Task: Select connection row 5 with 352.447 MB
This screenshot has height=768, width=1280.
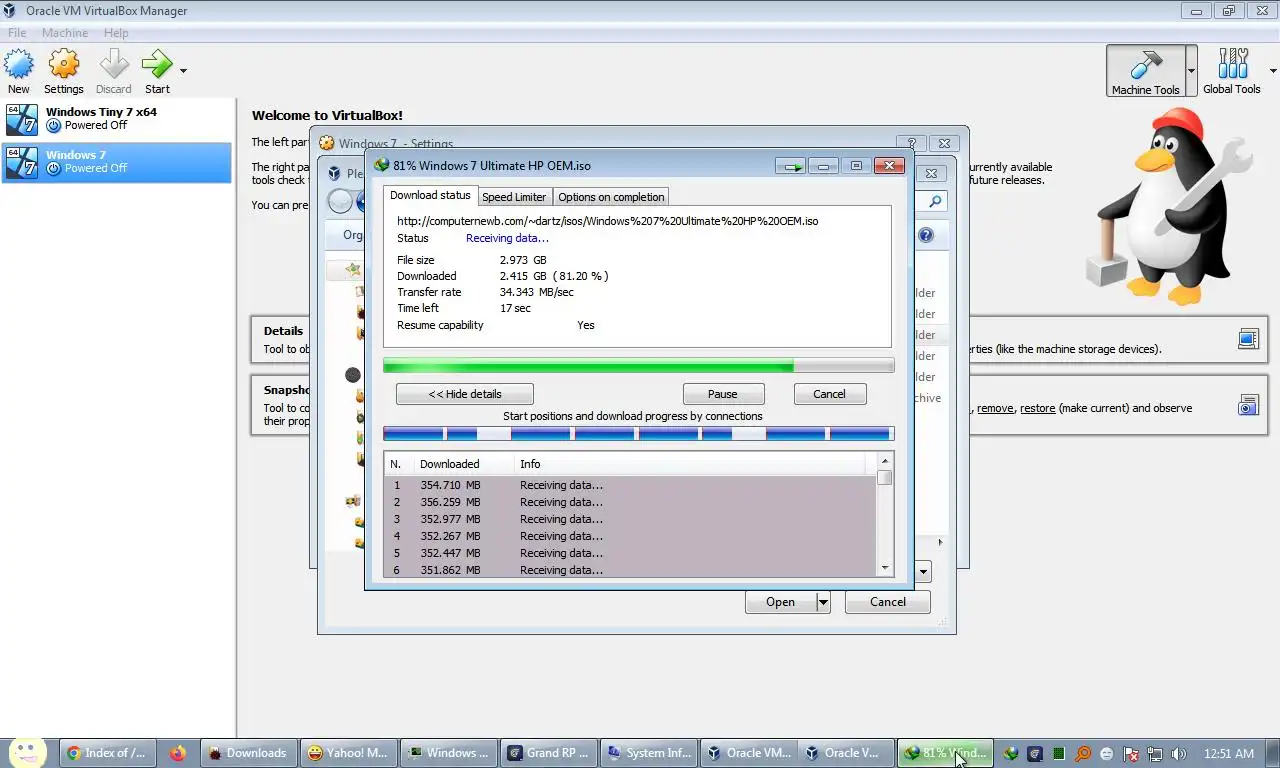Action: [630, 553]
